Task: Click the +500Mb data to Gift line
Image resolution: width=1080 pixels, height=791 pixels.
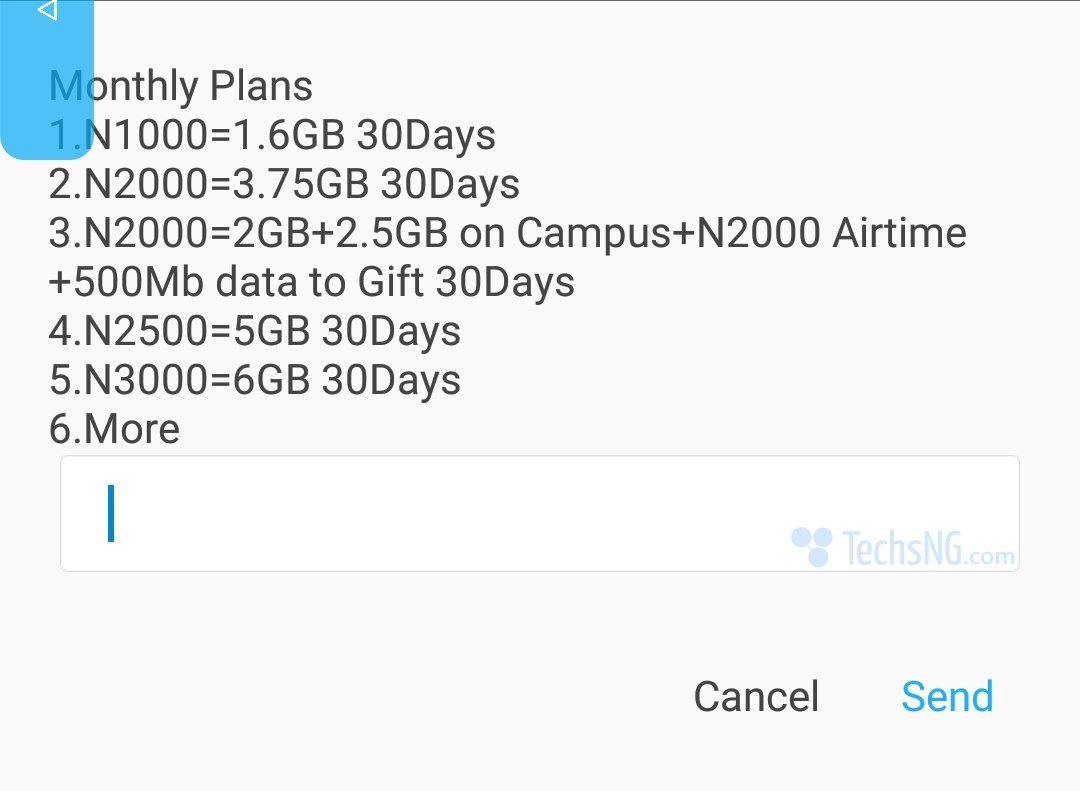Action: (x=311, y=282)
